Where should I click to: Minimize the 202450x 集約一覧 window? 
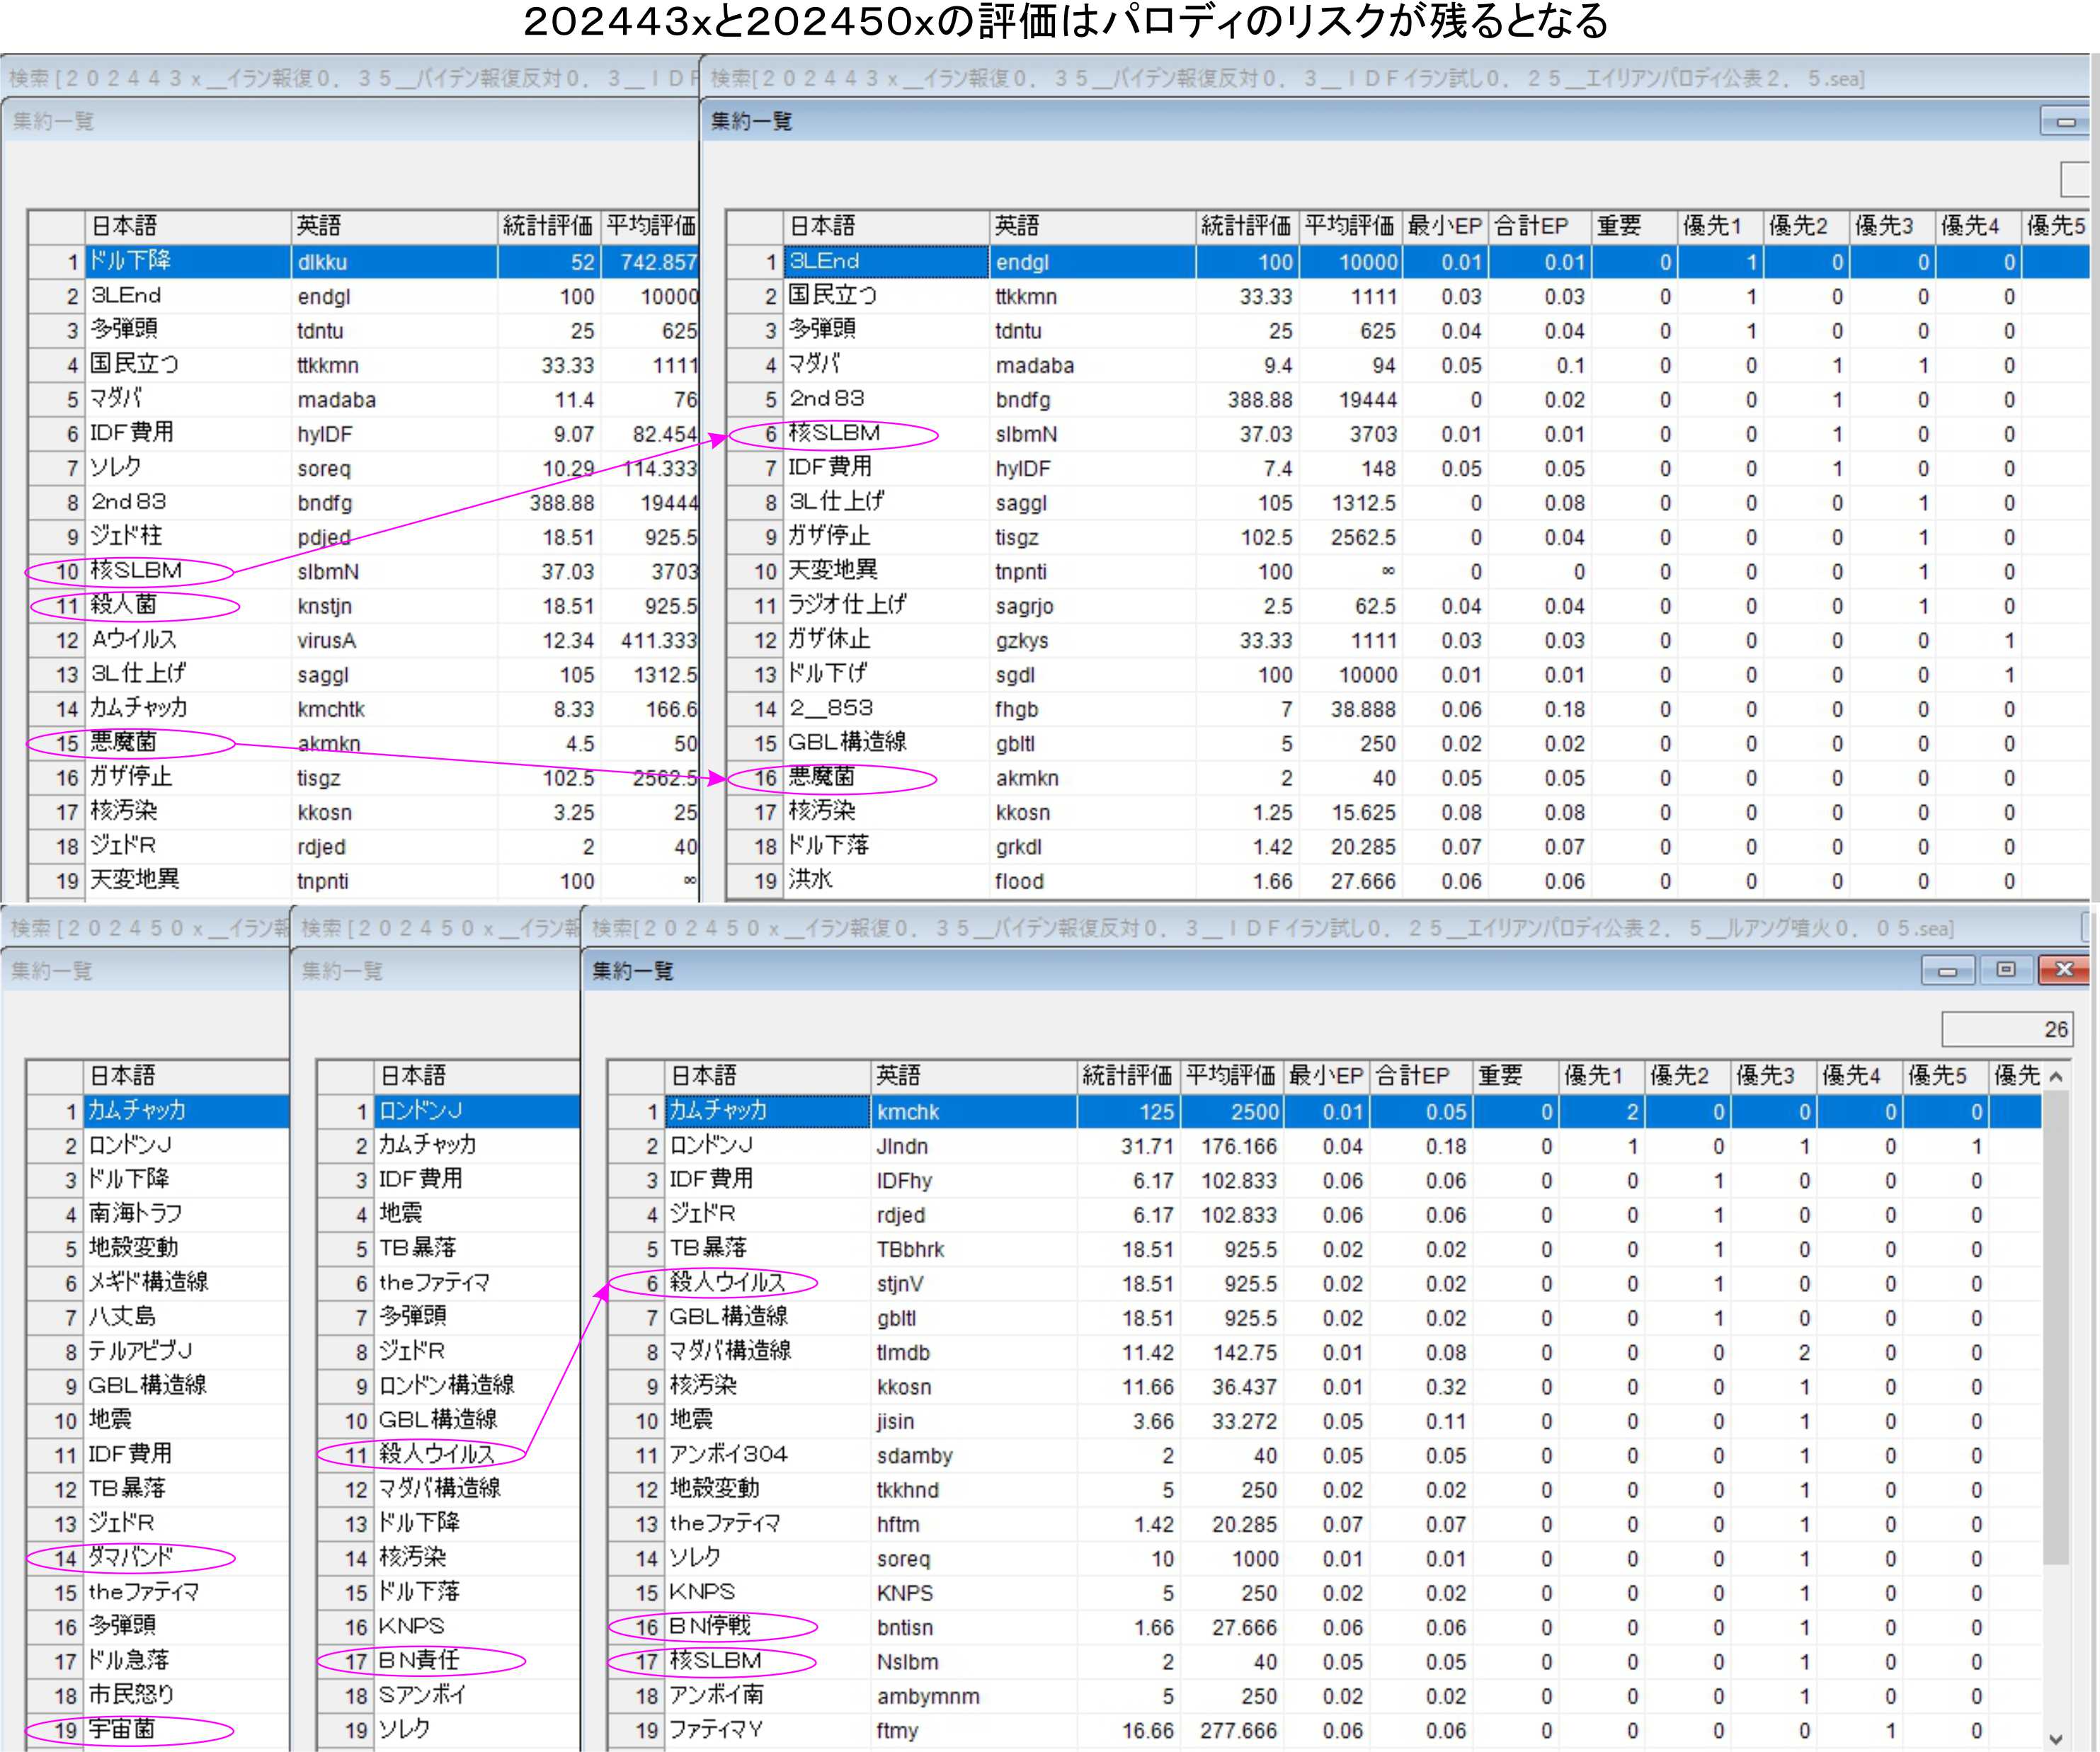tap(1947, 970)
